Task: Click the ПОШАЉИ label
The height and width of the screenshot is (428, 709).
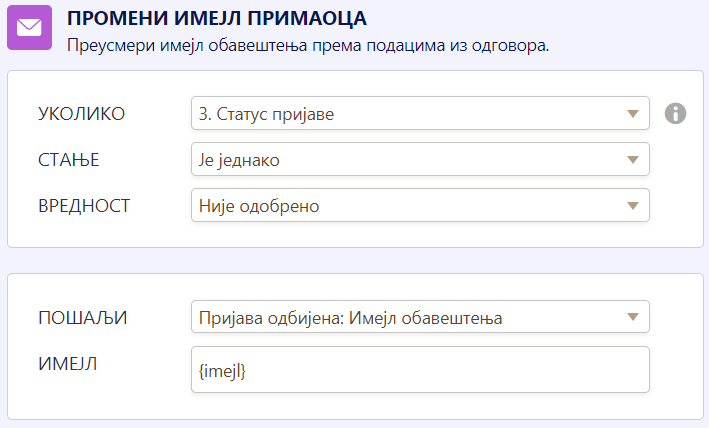Action: (83, 318)
